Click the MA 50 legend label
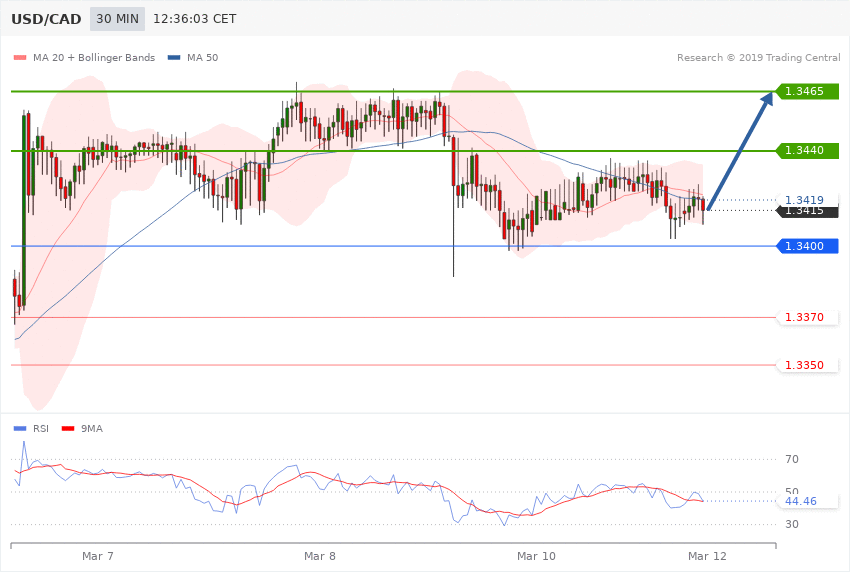Image resolution: width=850 pixels, height=576 pixels. click(x=202, y=57)
